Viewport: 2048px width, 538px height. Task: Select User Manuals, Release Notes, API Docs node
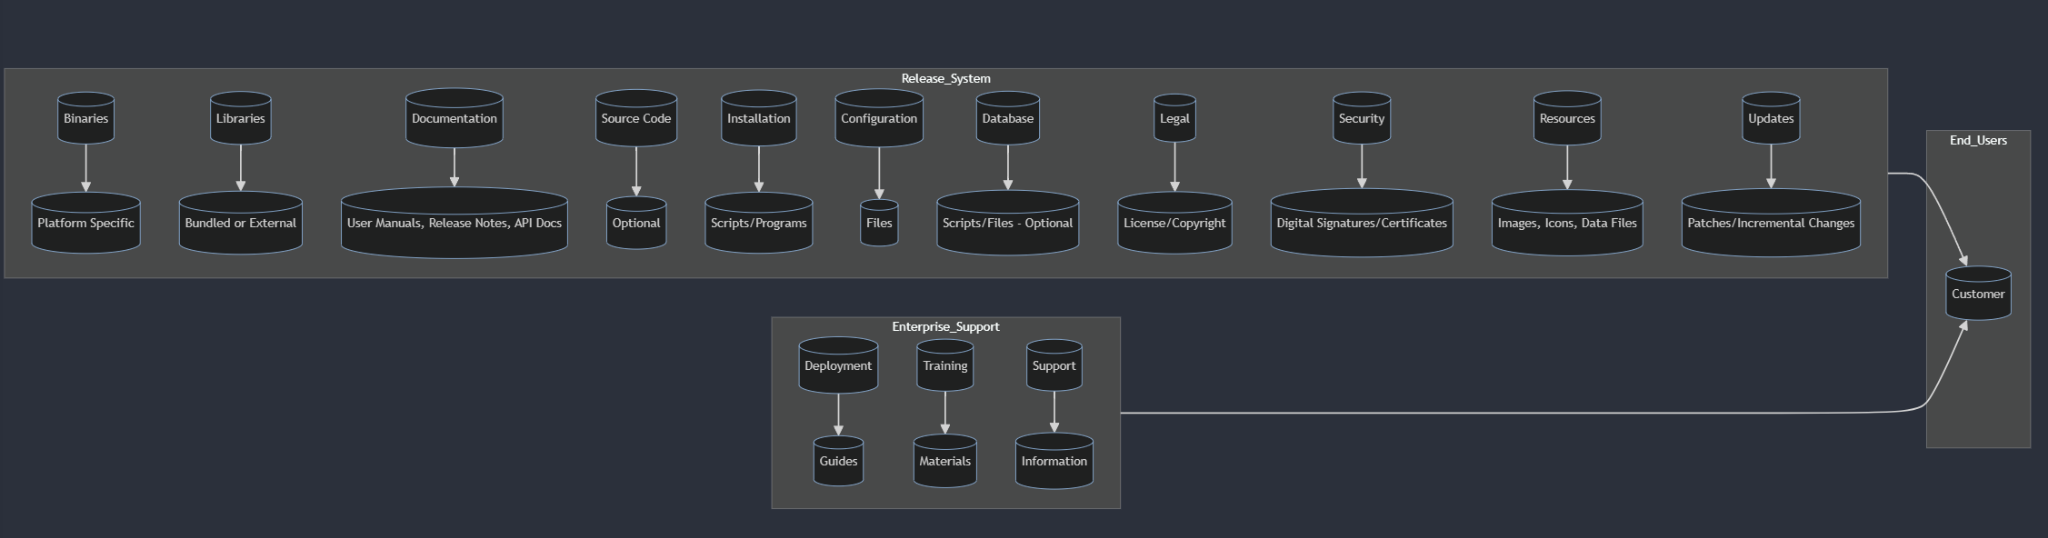(x=454, y=223)
